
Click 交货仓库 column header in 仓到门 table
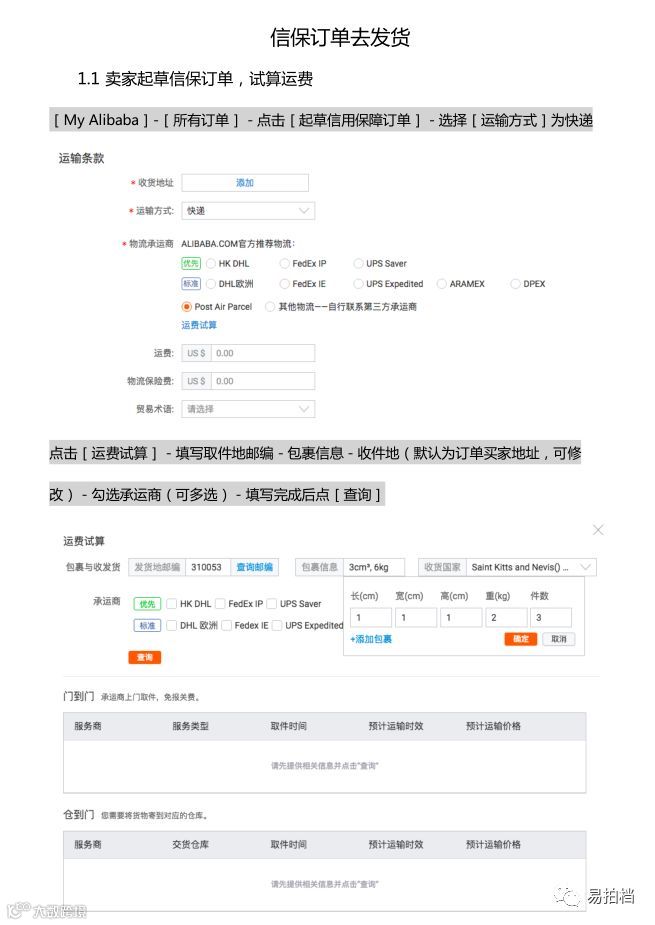(x=191, y=845)
